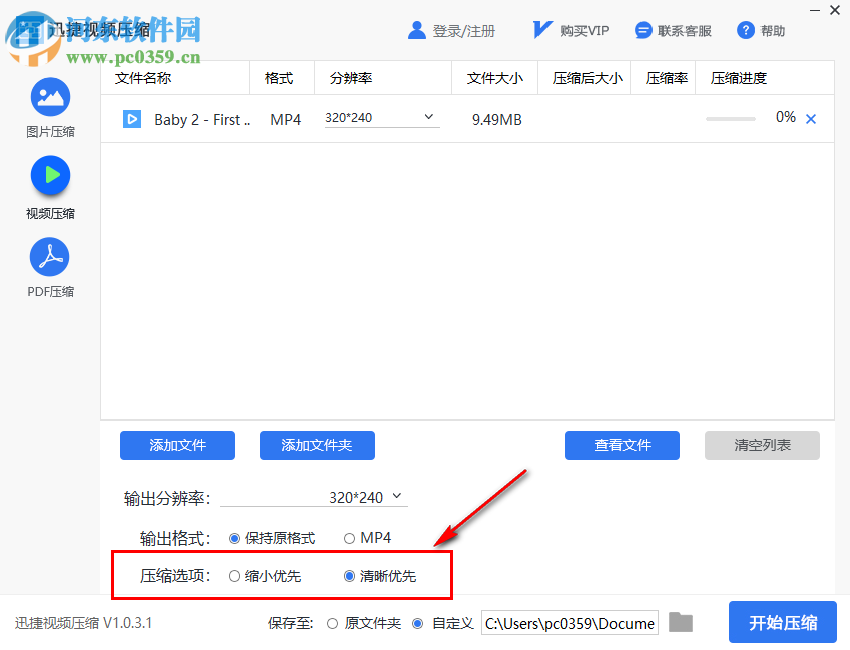Click the play icon next to Baby 2 video

click(132, 119)
